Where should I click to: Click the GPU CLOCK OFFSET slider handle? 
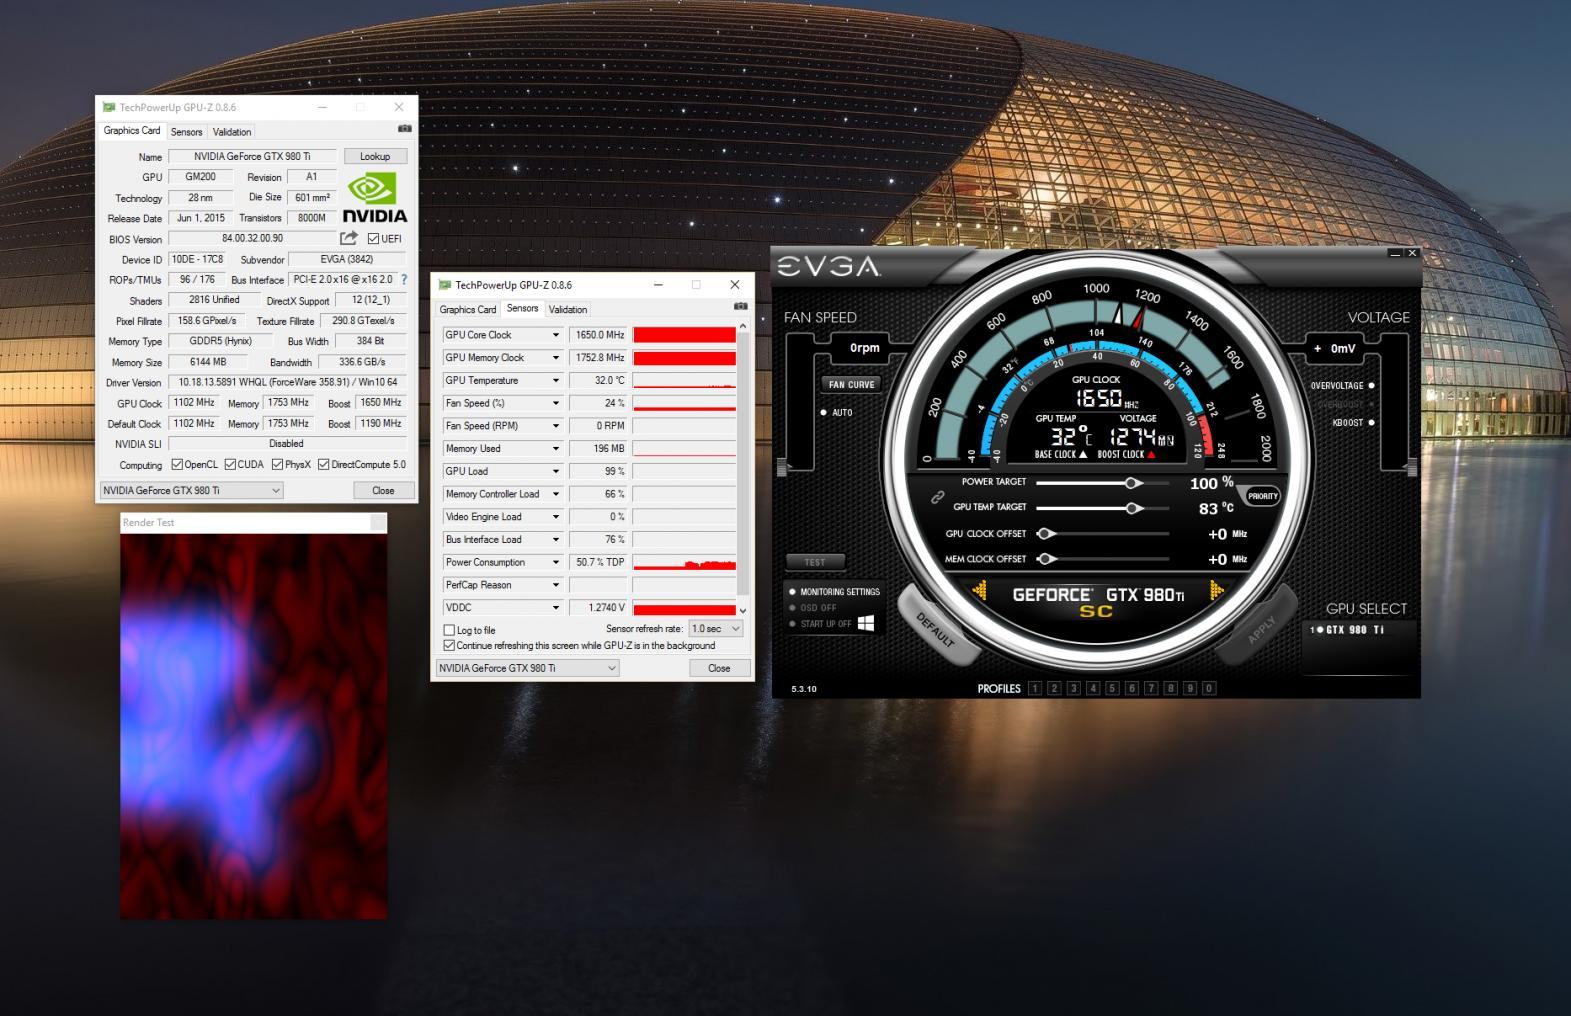tap(1044, 534)
